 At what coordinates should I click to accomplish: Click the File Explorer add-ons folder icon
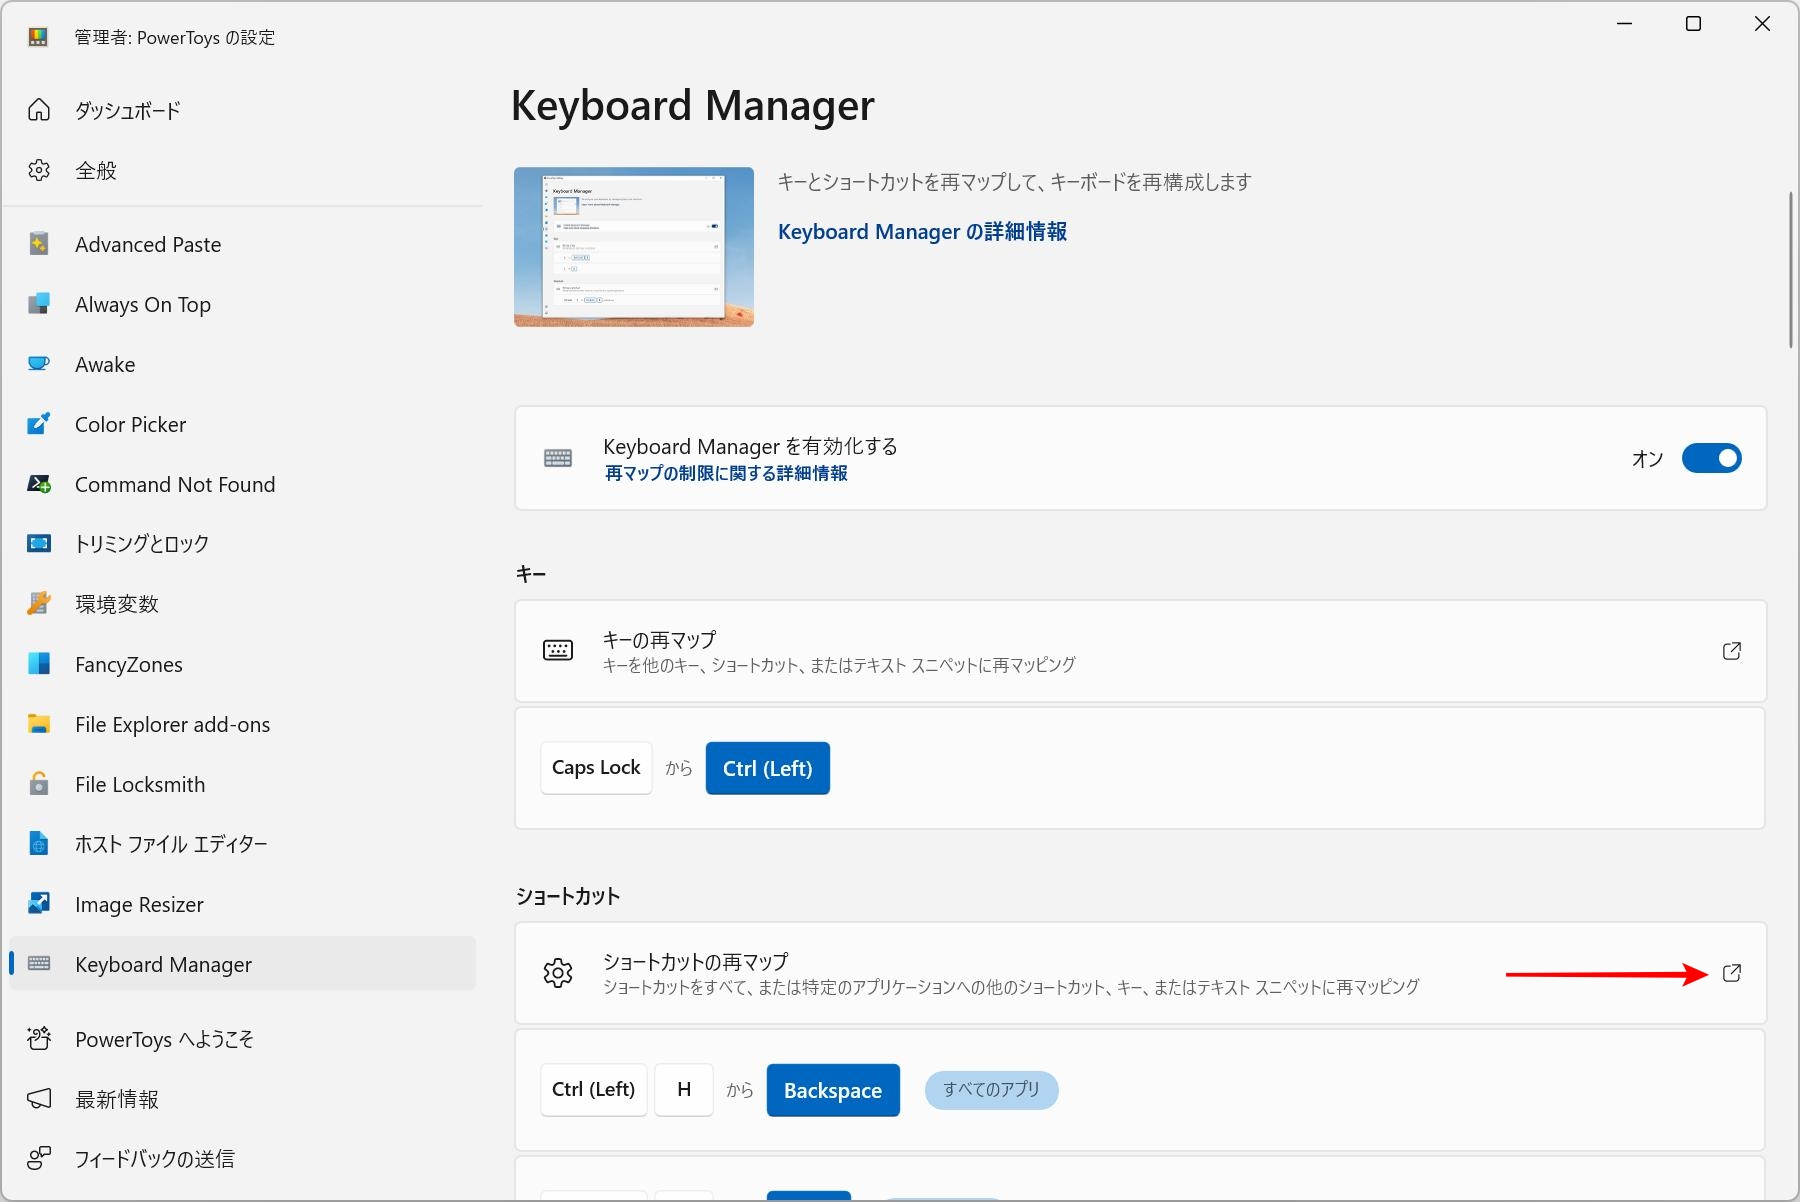(x=39, y=724)
